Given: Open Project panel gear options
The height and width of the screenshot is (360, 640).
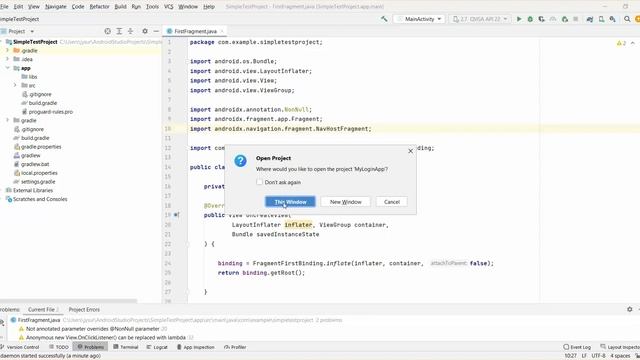Looking at the screenshot, I should coord(145,31).
